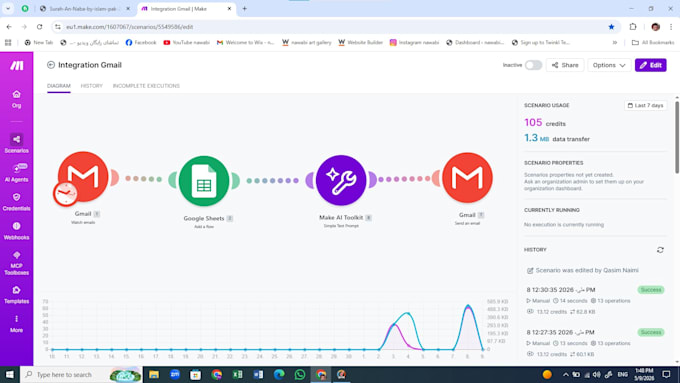This screenshot has height=383, width=680.
Task: Toggle the Inactive scenario switch
Action: [x=533, y=65]
